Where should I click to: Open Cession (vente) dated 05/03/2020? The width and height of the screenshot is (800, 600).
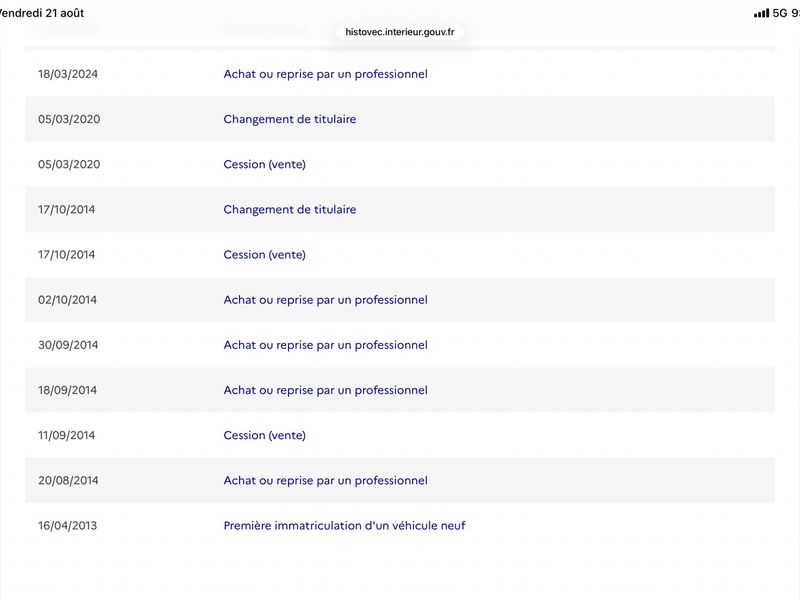[x=264, y=164]
